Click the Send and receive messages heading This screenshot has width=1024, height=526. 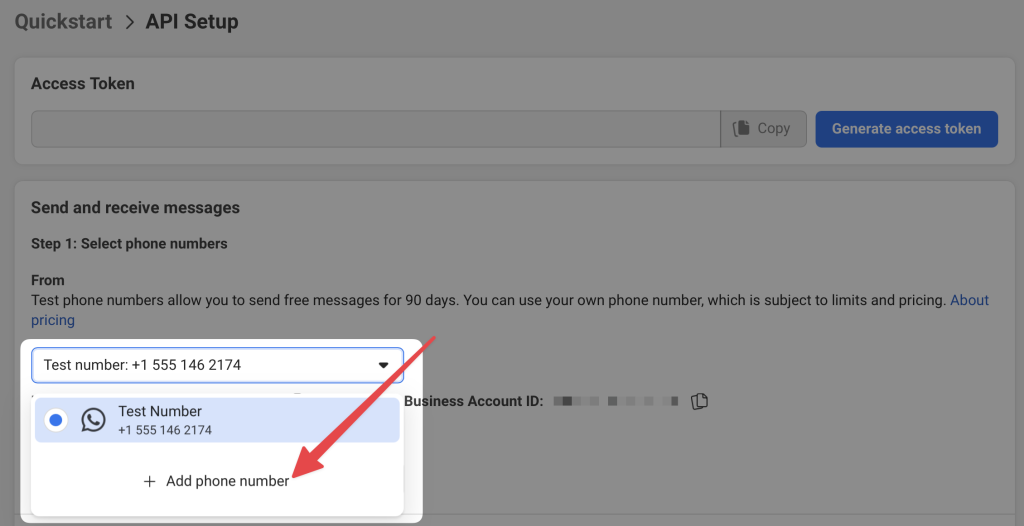pos(135,208)
